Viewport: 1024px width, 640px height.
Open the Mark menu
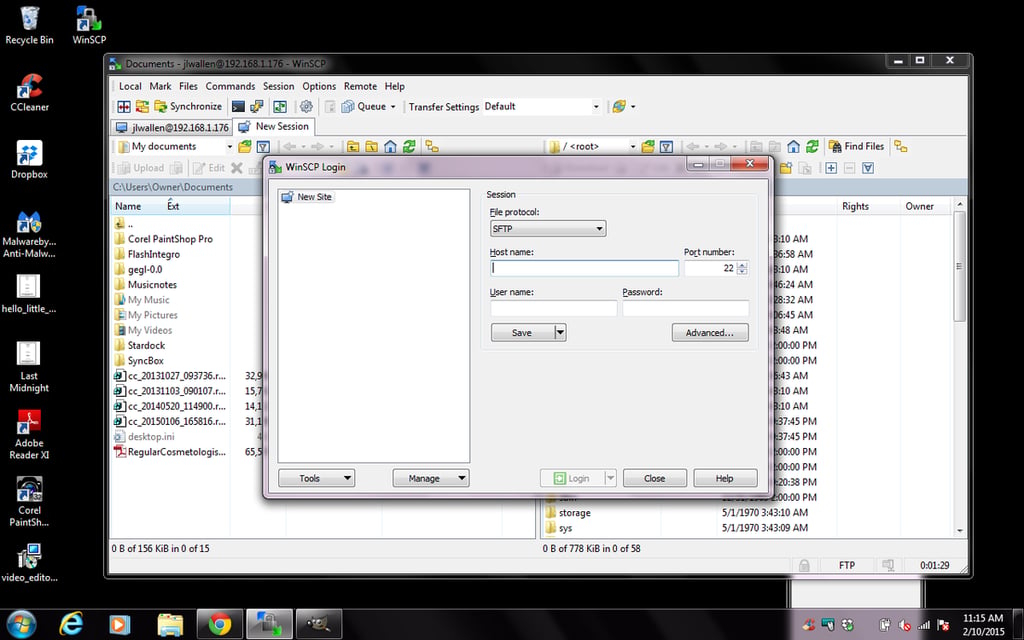[x=160, y=86]
